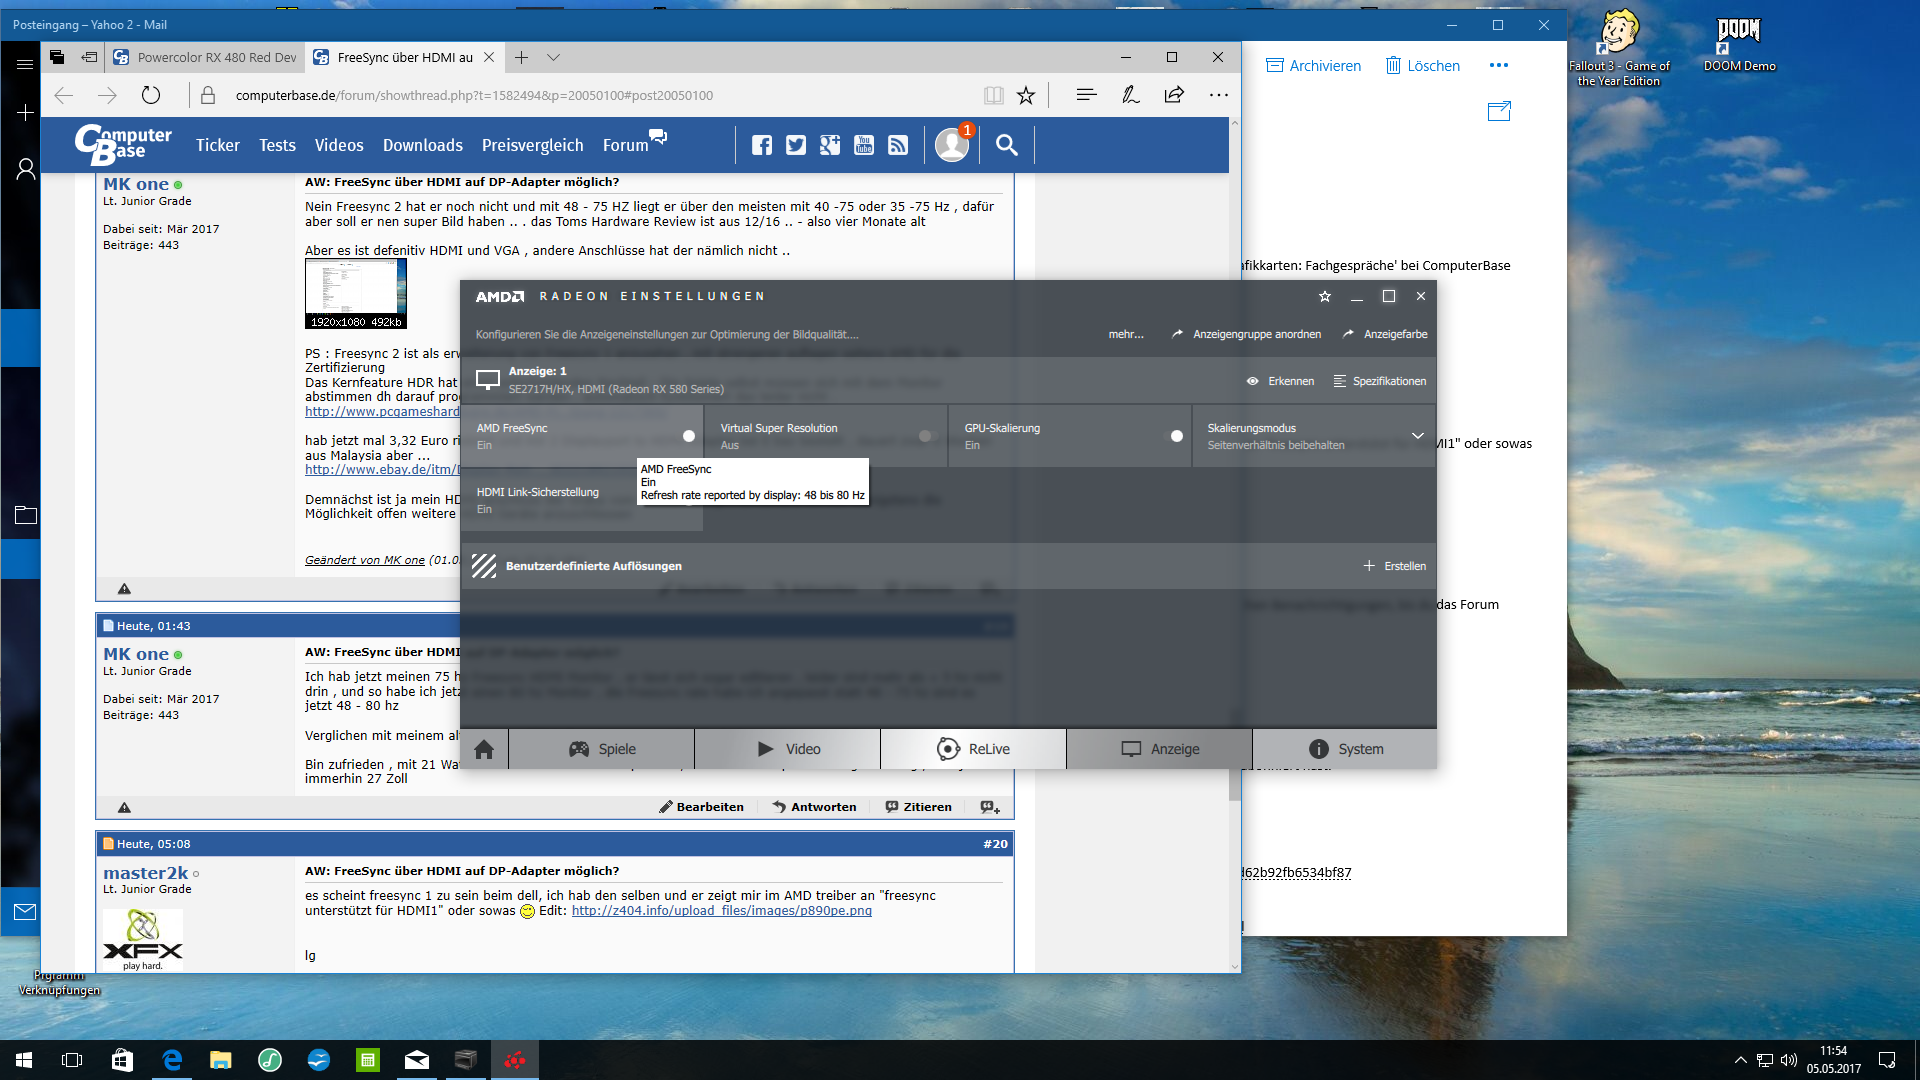Open the 1920x1080 screenshot thumbnail
Image resolution: width=1920 pixels, height=1080 pixels.
[x=355, y=293]
